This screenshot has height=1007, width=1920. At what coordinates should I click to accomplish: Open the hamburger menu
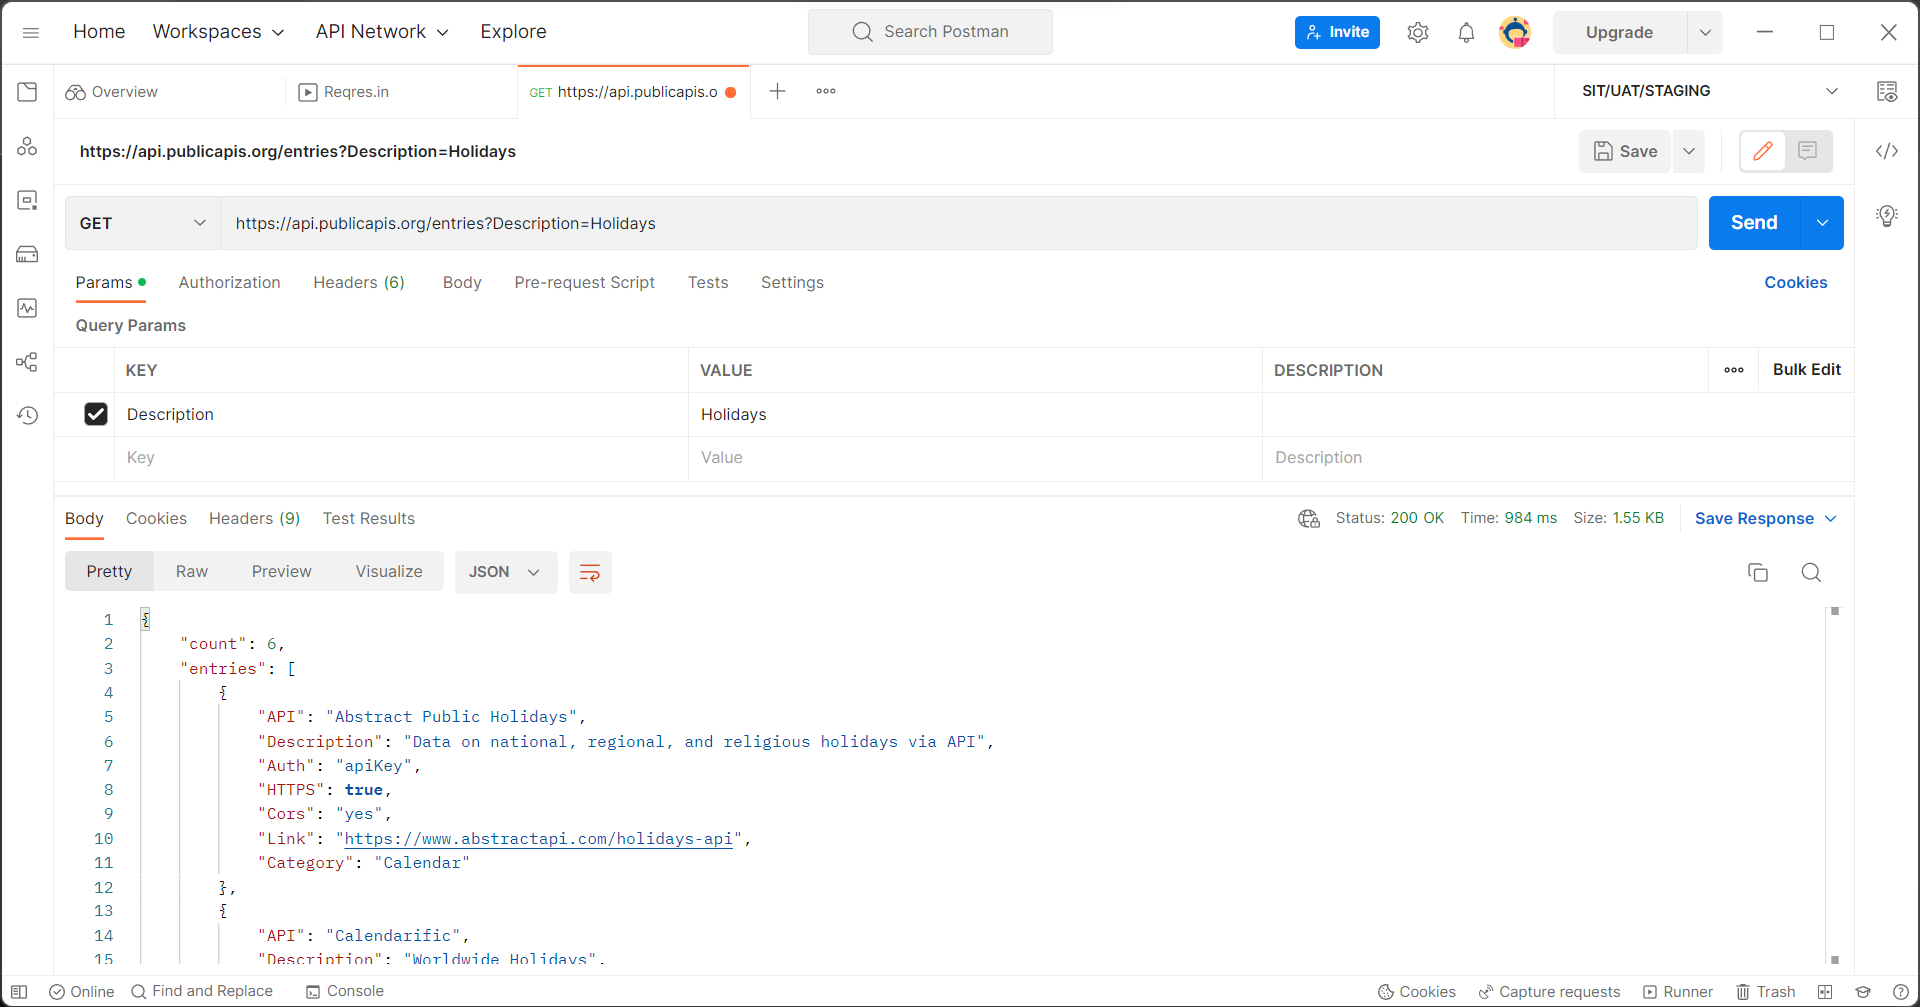(30, 32)
